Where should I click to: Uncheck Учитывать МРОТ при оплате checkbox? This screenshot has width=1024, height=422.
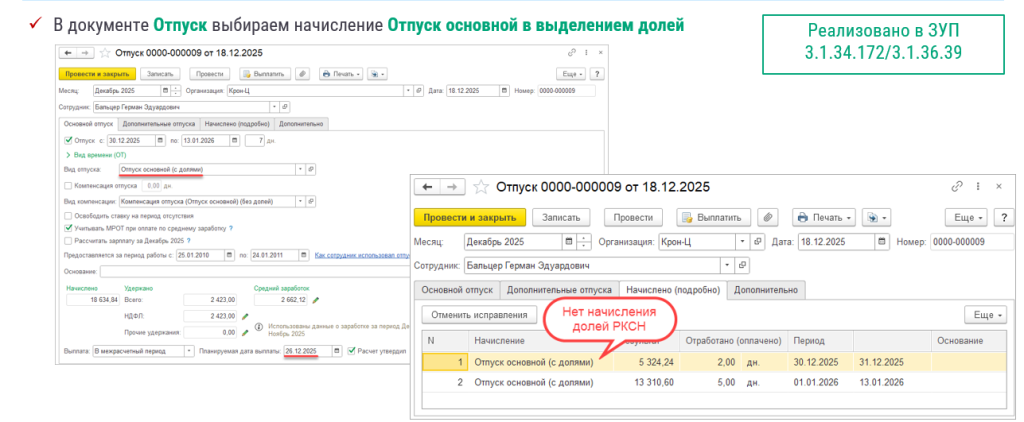67,228
